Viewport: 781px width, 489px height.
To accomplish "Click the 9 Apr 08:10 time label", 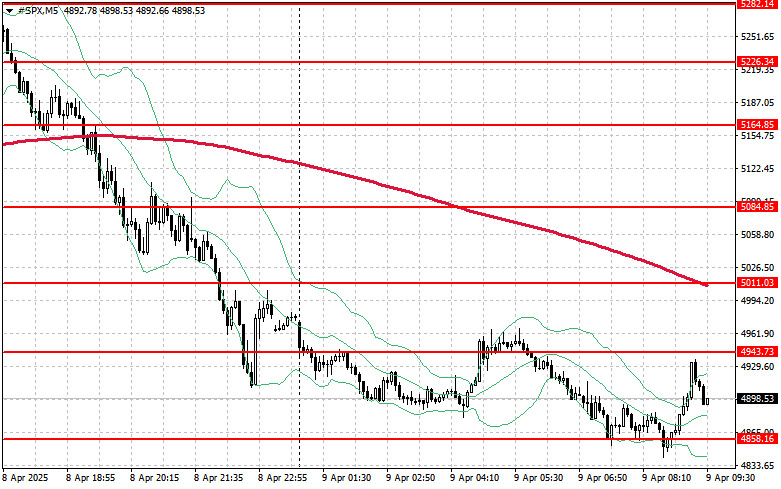I will [666, 478].
